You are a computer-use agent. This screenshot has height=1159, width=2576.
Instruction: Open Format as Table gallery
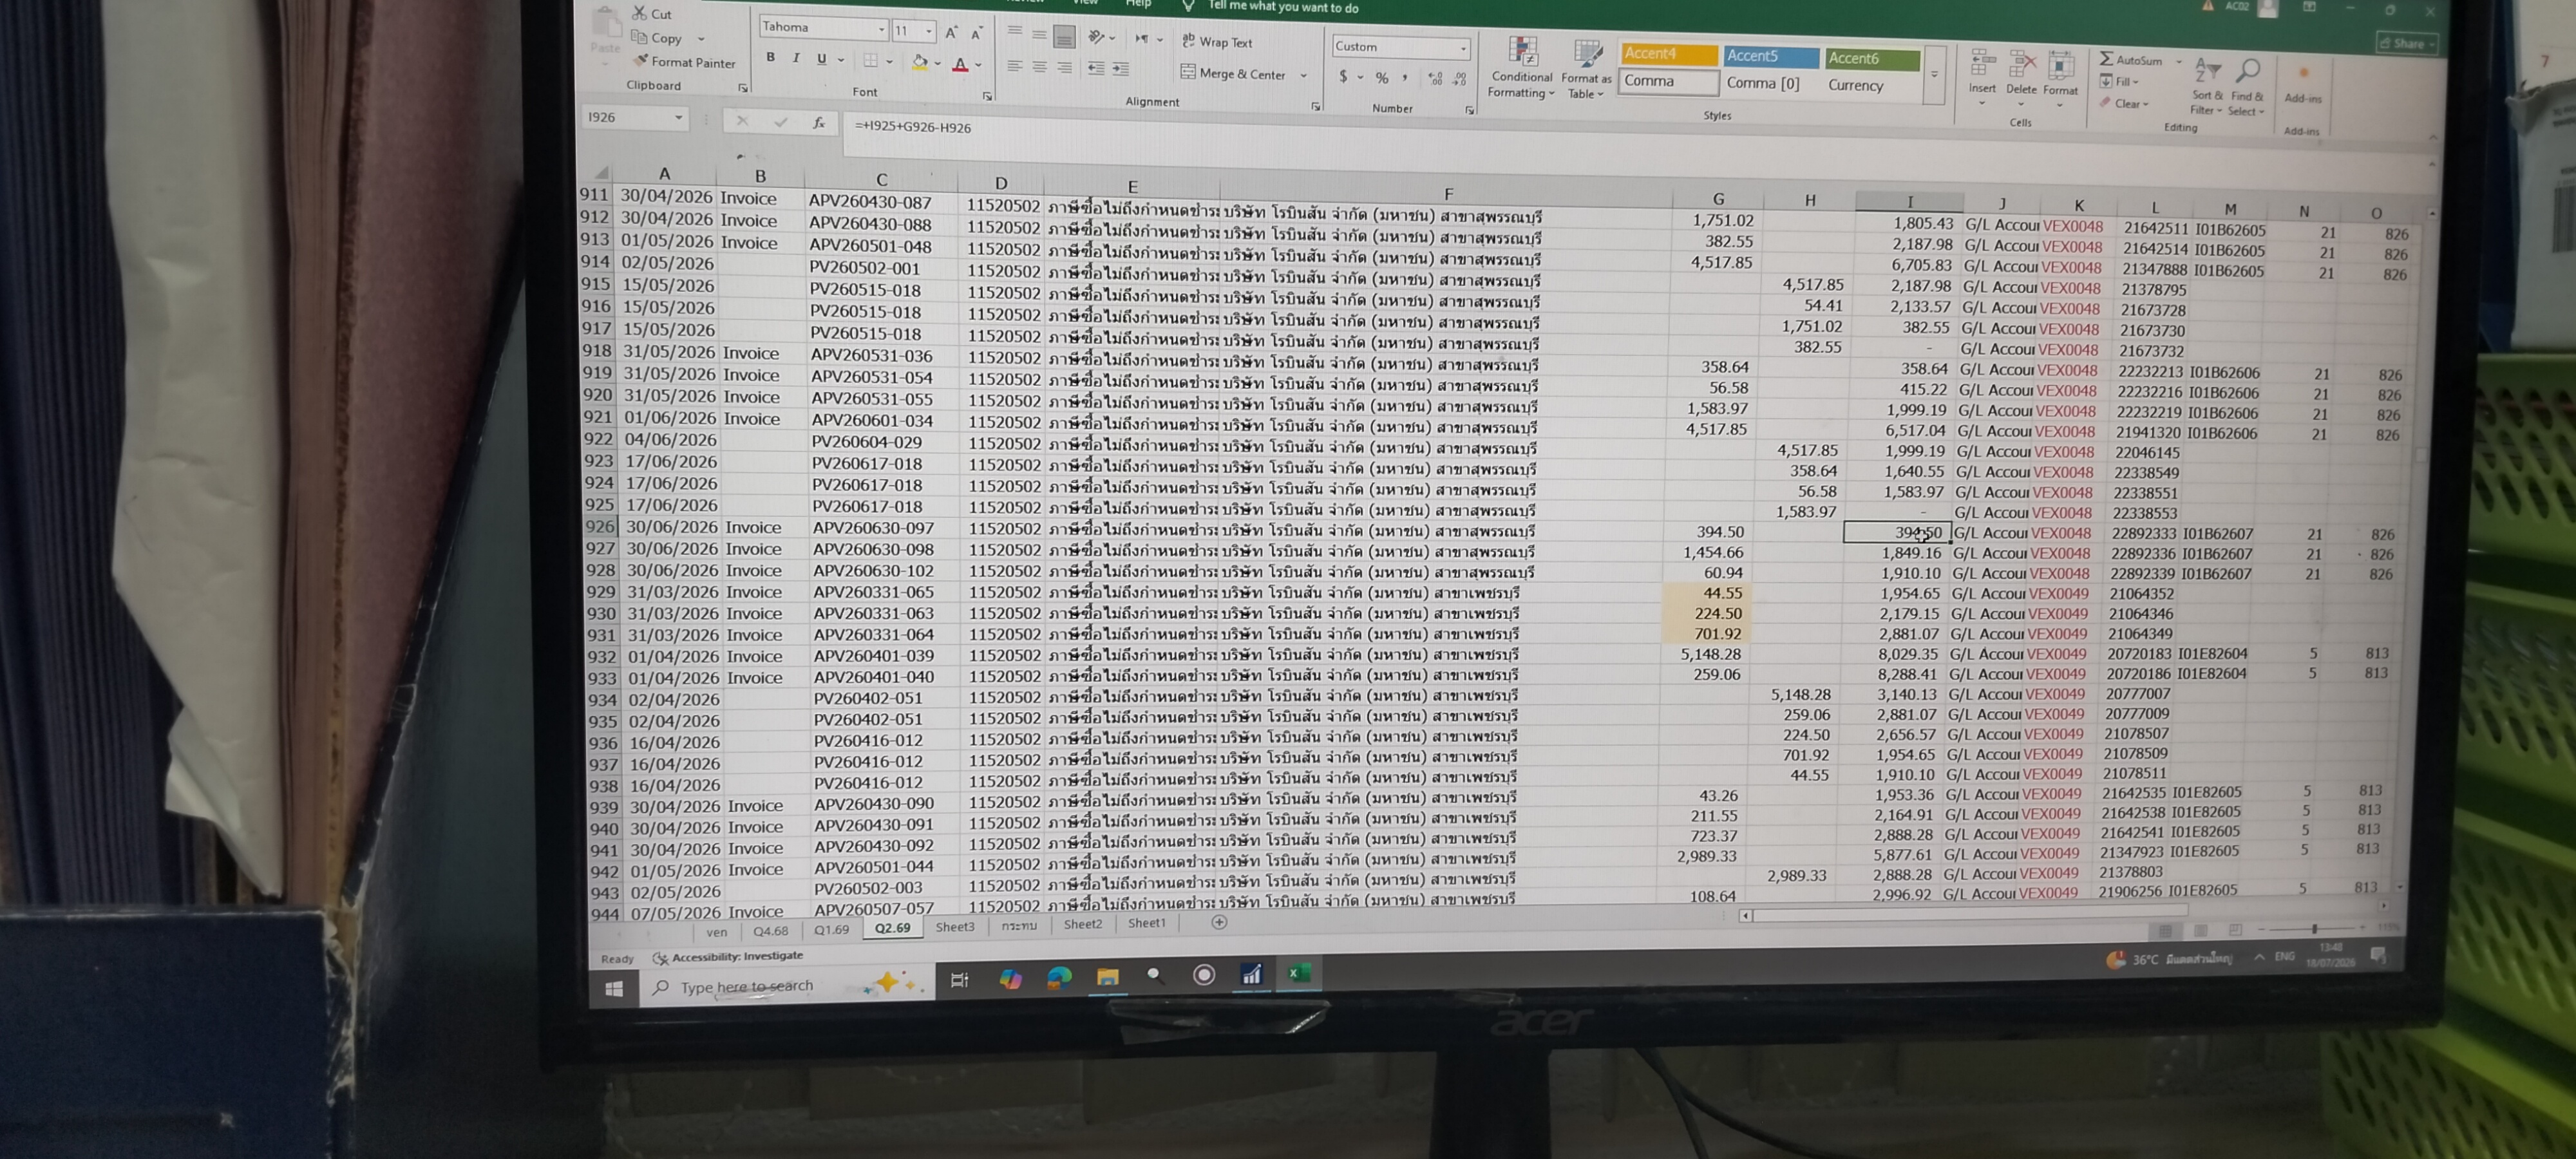(1586, 69)
